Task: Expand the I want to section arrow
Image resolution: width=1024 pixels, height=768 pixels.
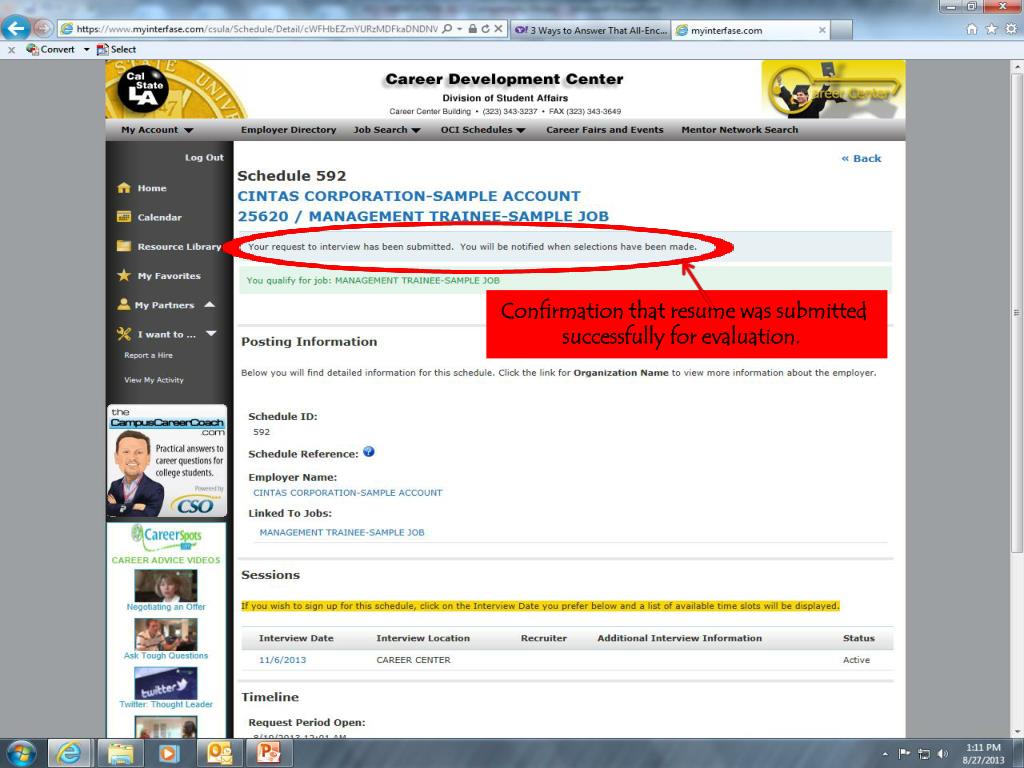Action: 211,334
